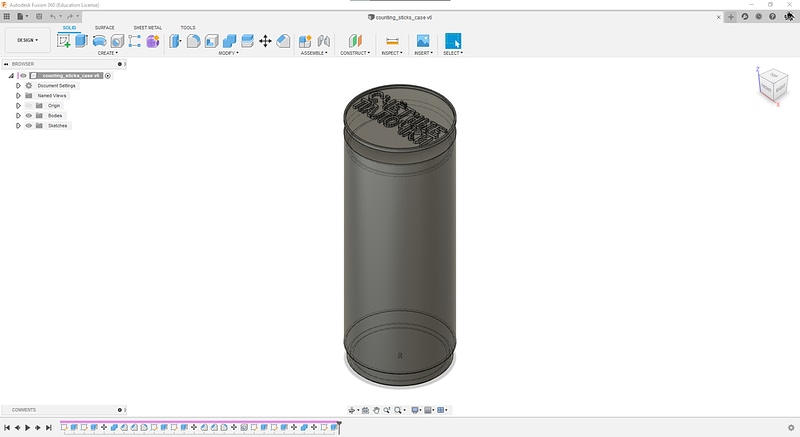Screen dimensions: 800x437
Task: Select the SOLID tab
Action: point(69,28)
